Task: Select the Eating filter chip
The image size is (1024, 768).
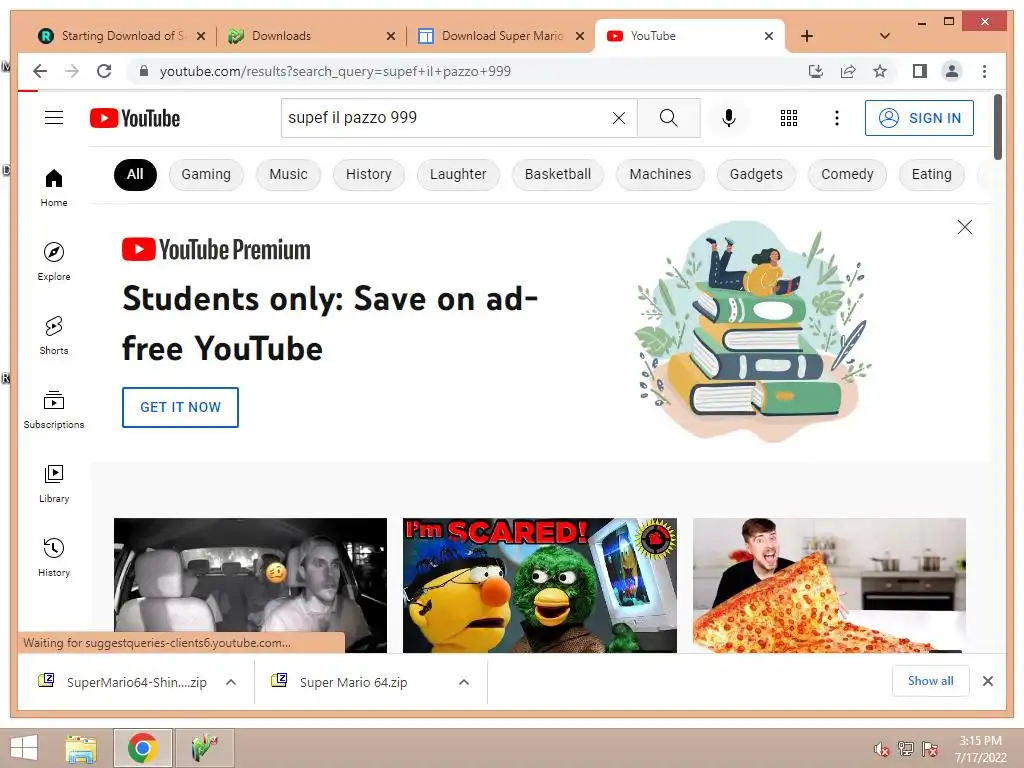Action: 931,174
